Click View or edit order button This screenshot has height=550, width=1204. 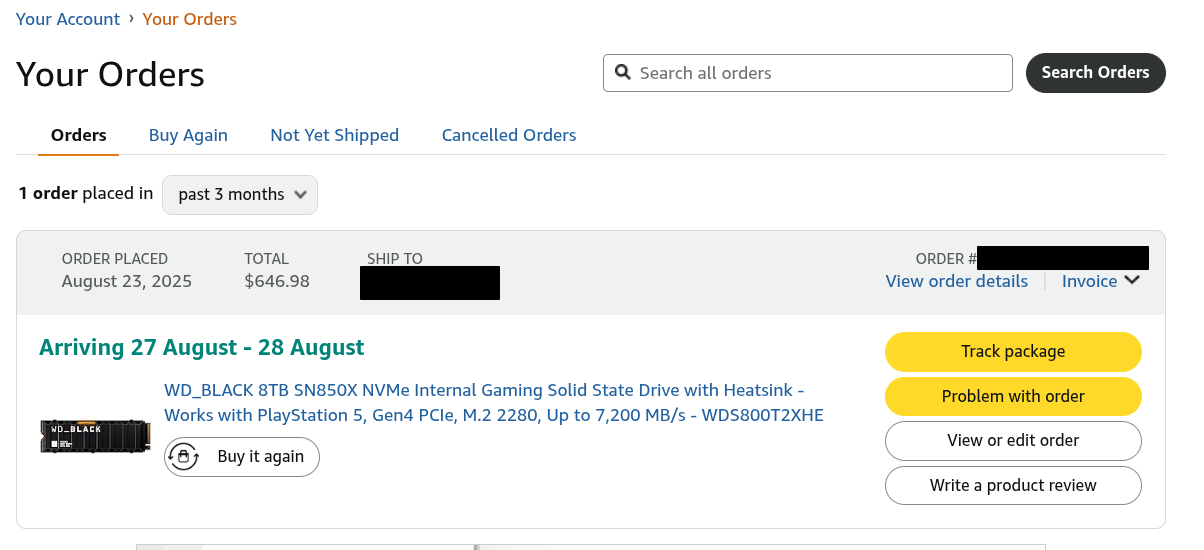(x=1013, y=441)
